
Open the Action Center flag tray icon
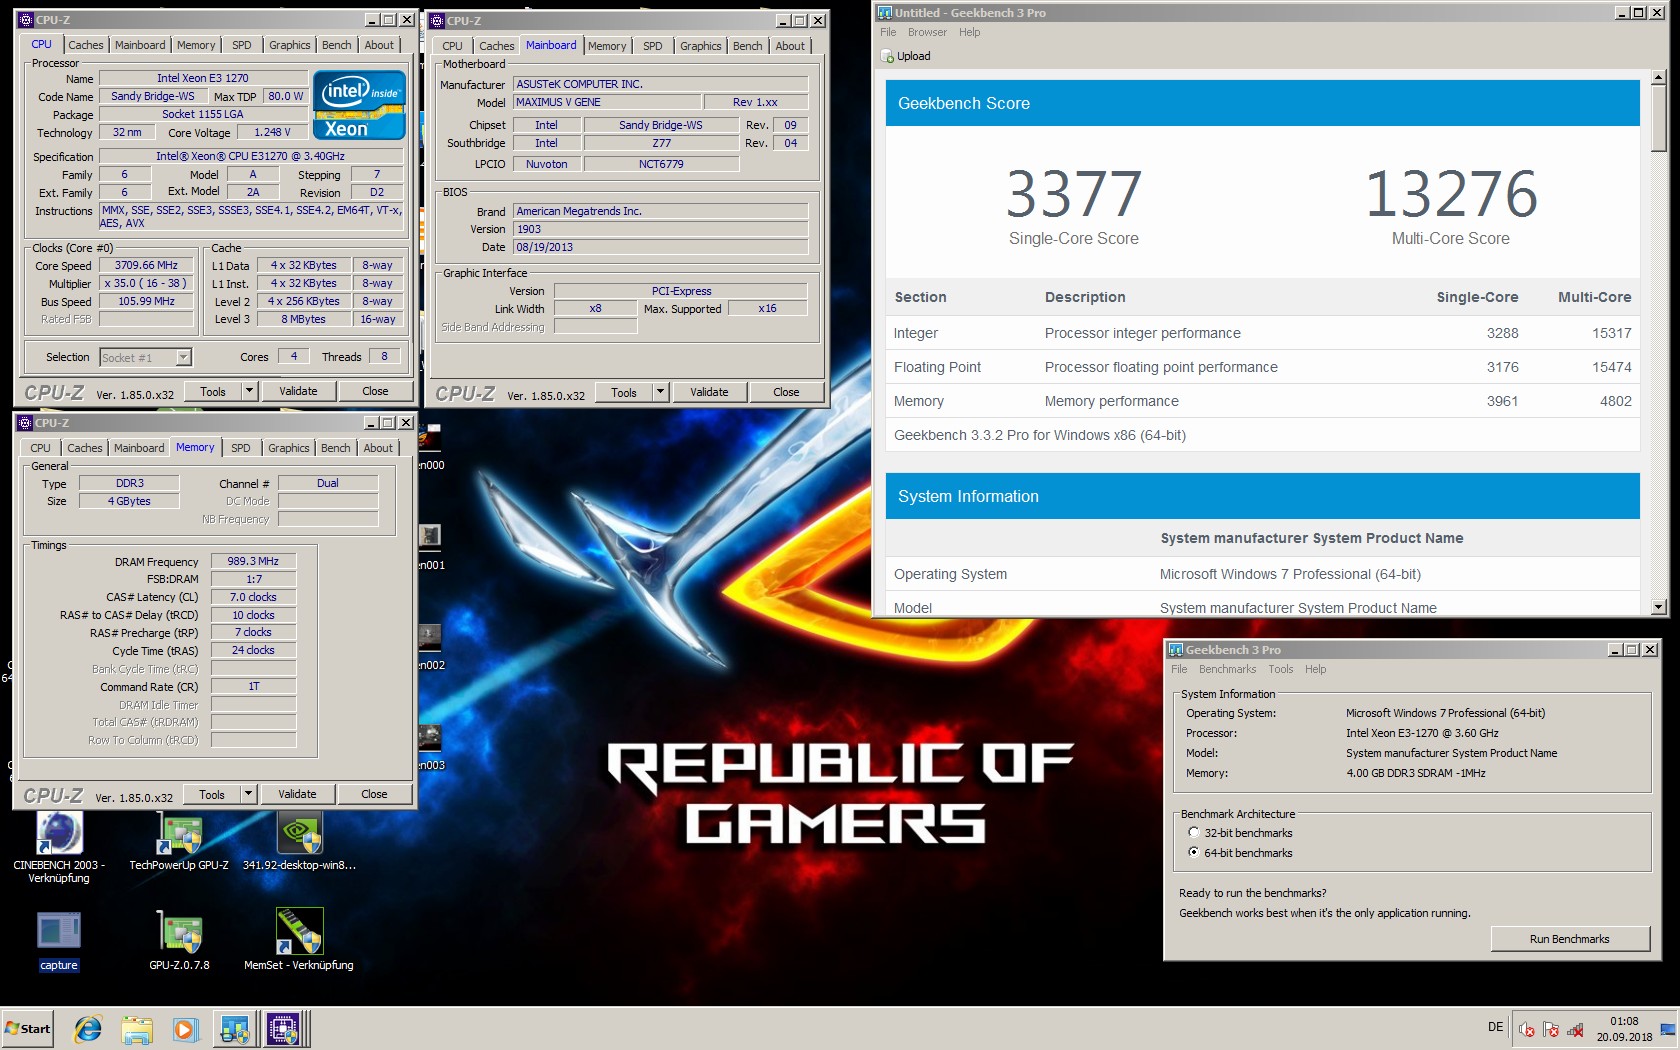pyautogui.click(x=1550, y=1029)
